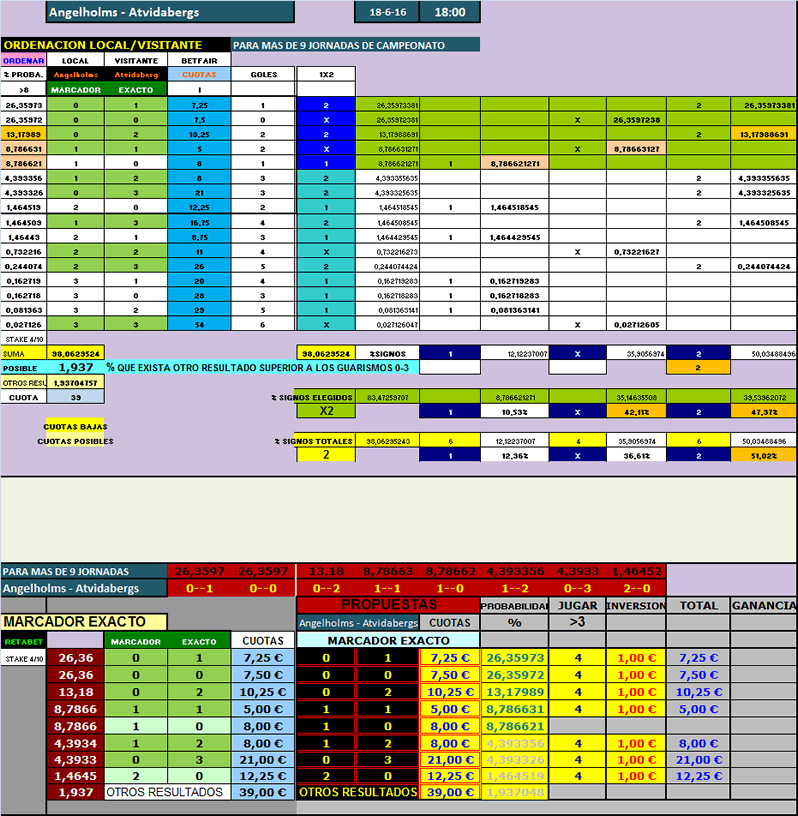Select the 18:00 time cell
The height and width of the screenshot is (816, 798).
tap(450, 12)
